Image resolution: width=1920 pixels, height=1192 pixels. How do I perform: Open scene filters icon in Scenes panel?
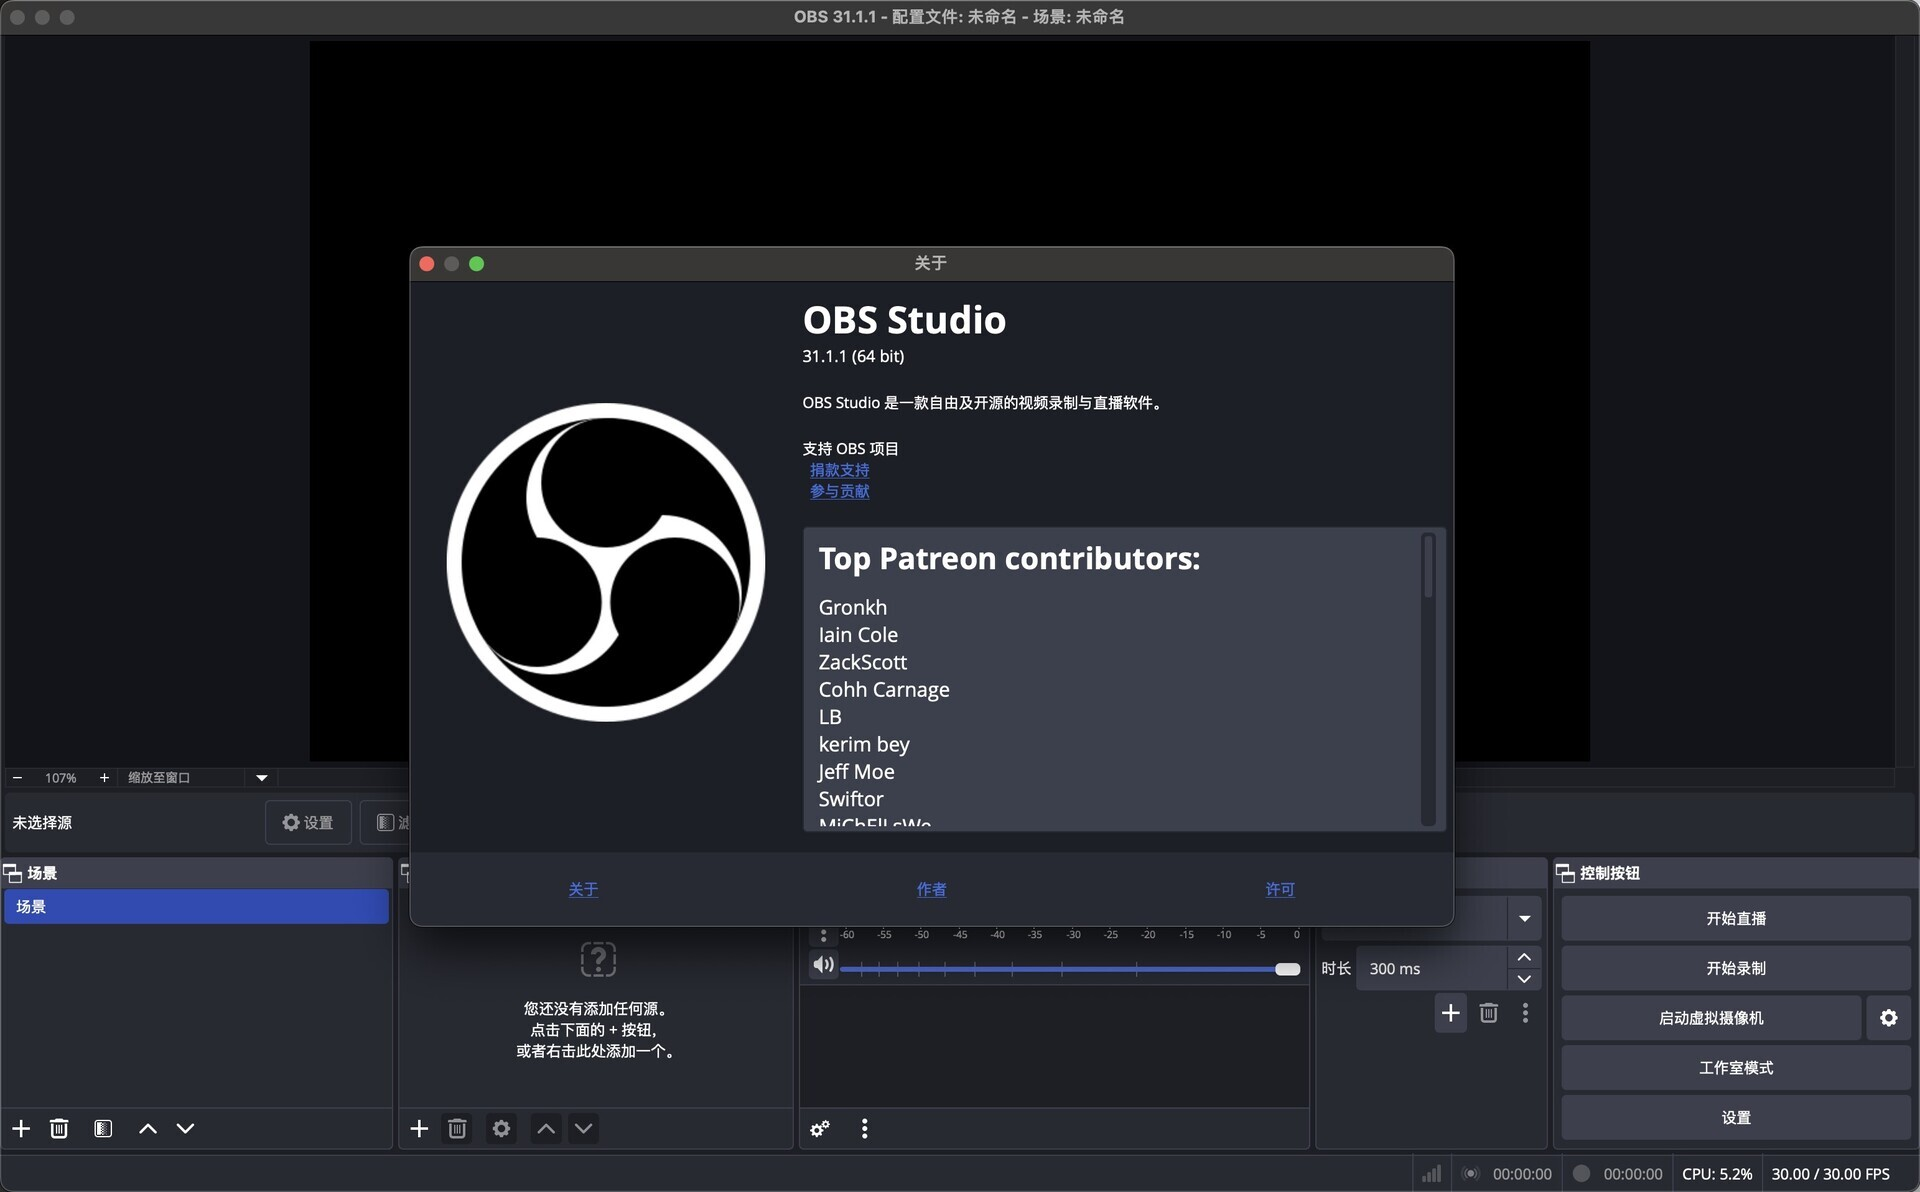pyautogui.click(x=103, y=1128)
